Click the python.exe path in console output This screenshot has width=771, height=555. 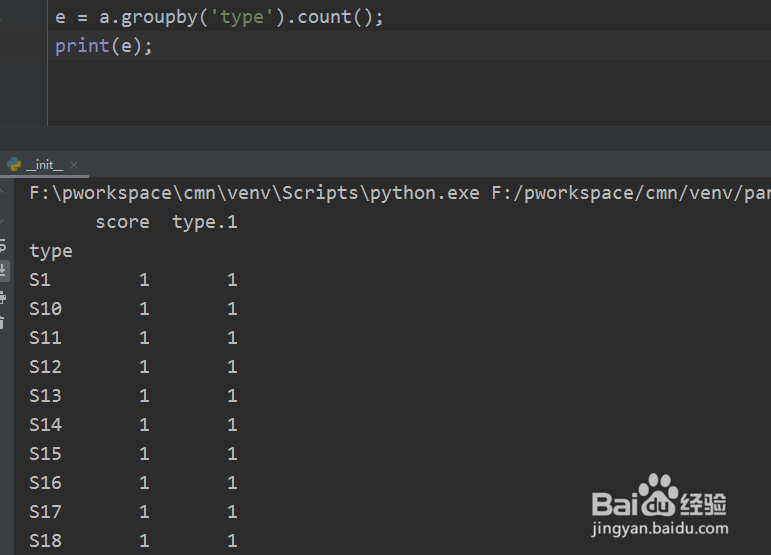254,193
